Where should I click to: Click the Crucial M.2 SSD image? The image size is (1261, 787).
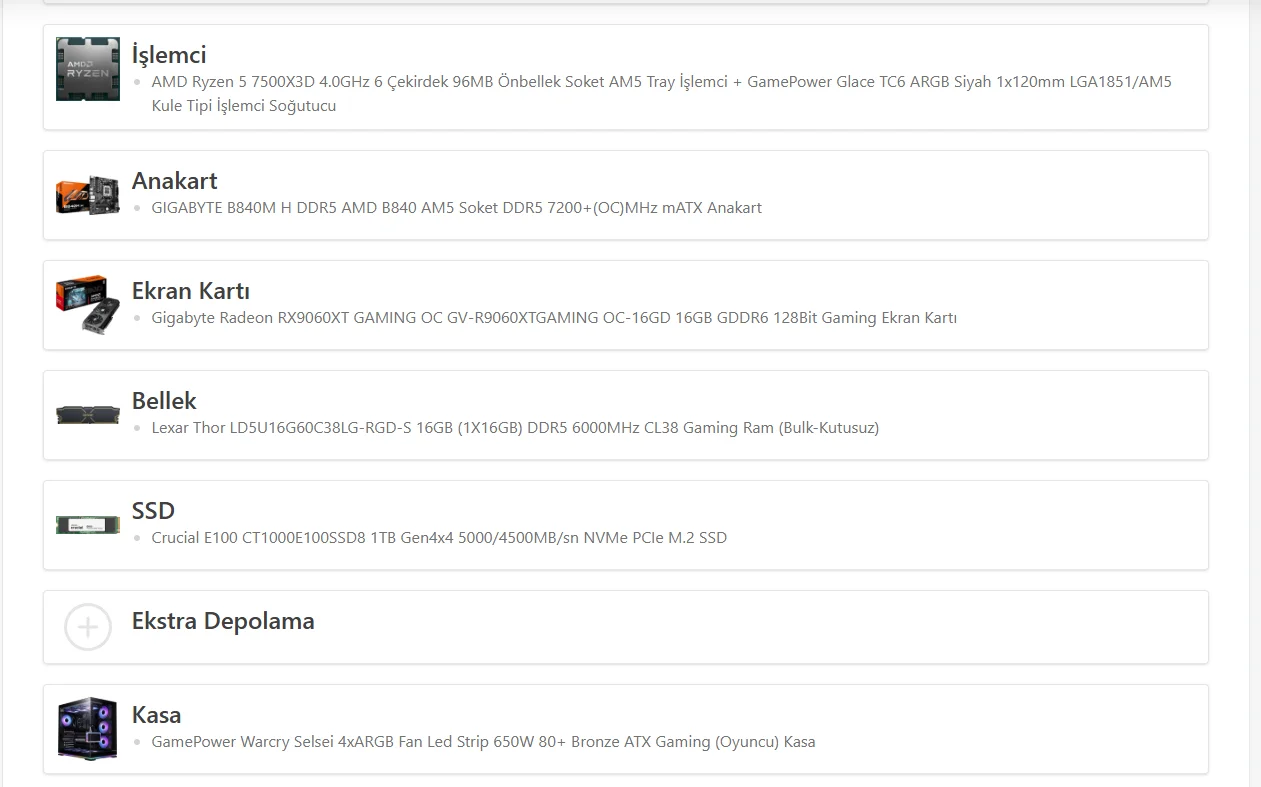88,524
